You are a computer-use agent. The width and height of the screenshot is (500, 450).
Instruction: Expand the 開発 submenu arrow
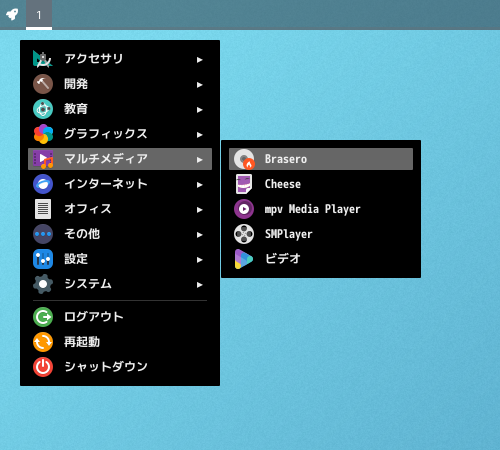point(199,85)
